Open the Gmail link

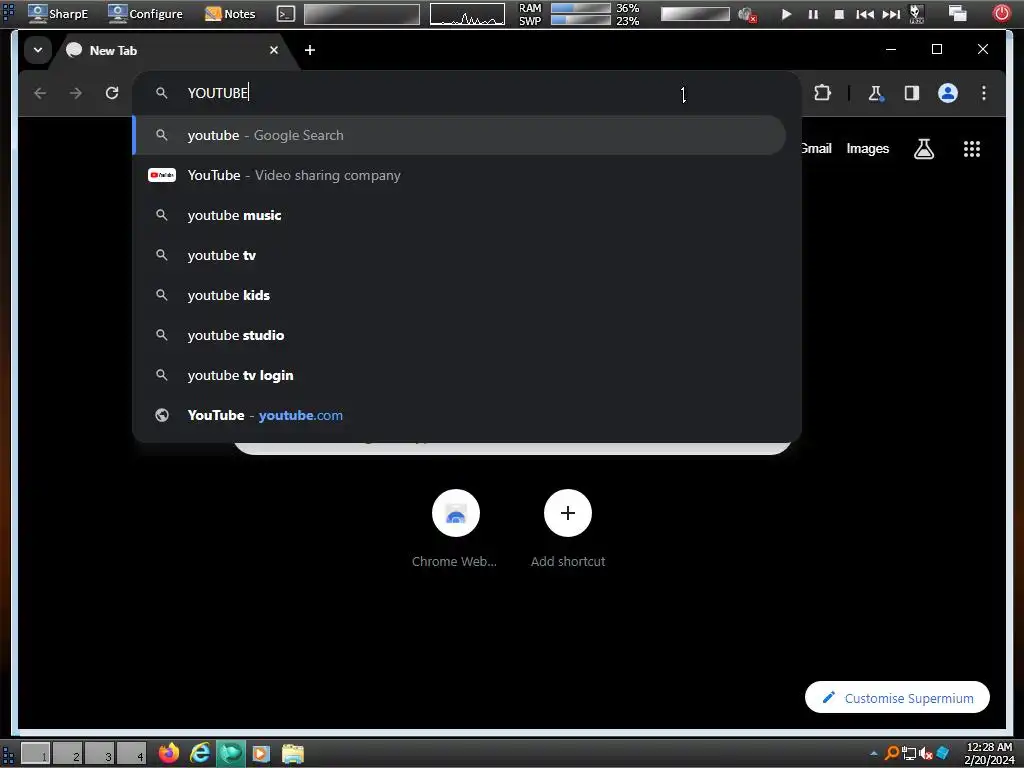816,149
